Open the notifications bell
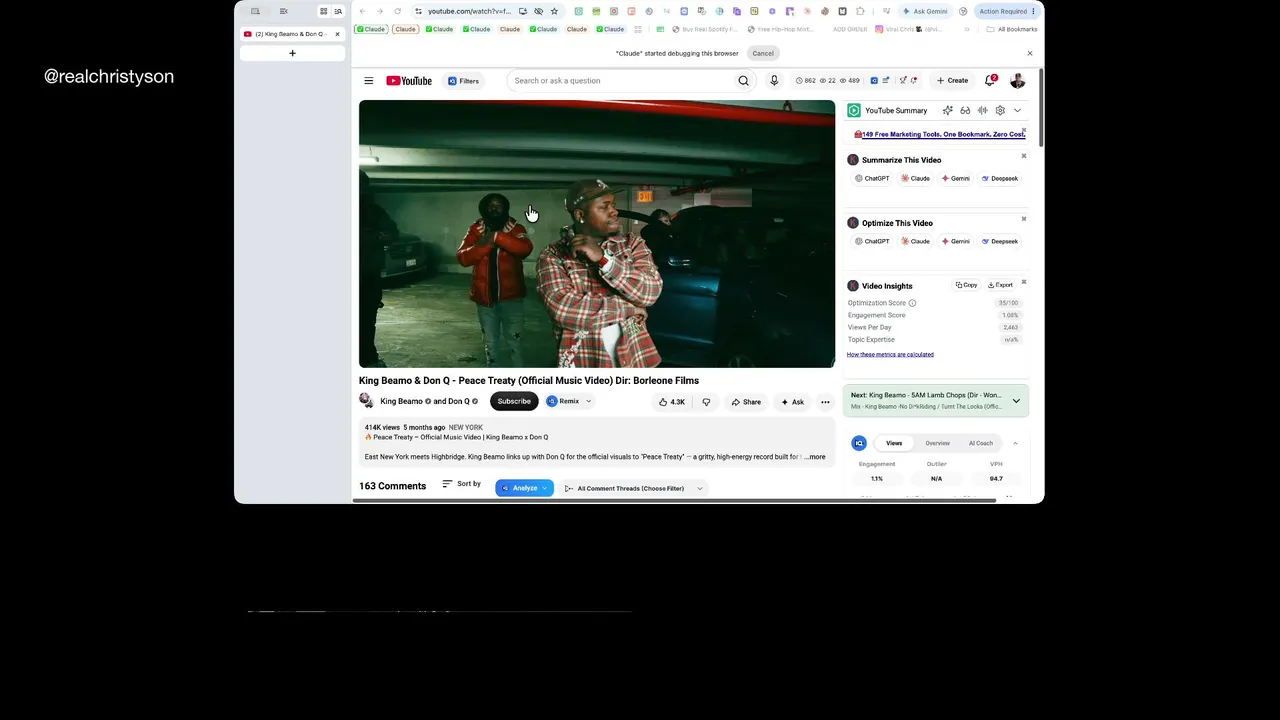 [990, 81]
